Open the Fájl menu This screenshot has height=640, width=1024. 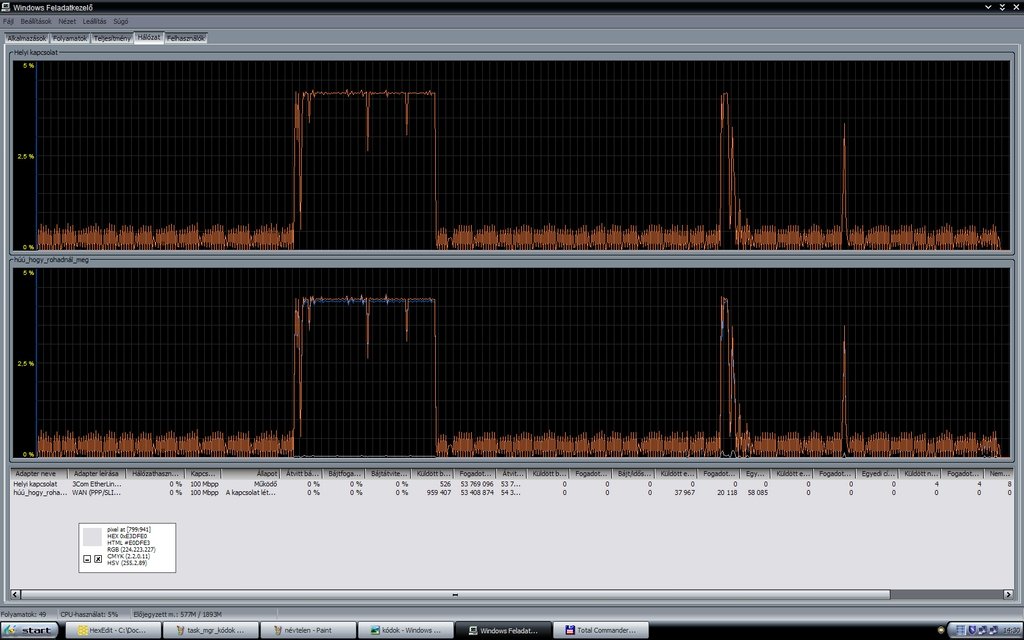point(8,22)
